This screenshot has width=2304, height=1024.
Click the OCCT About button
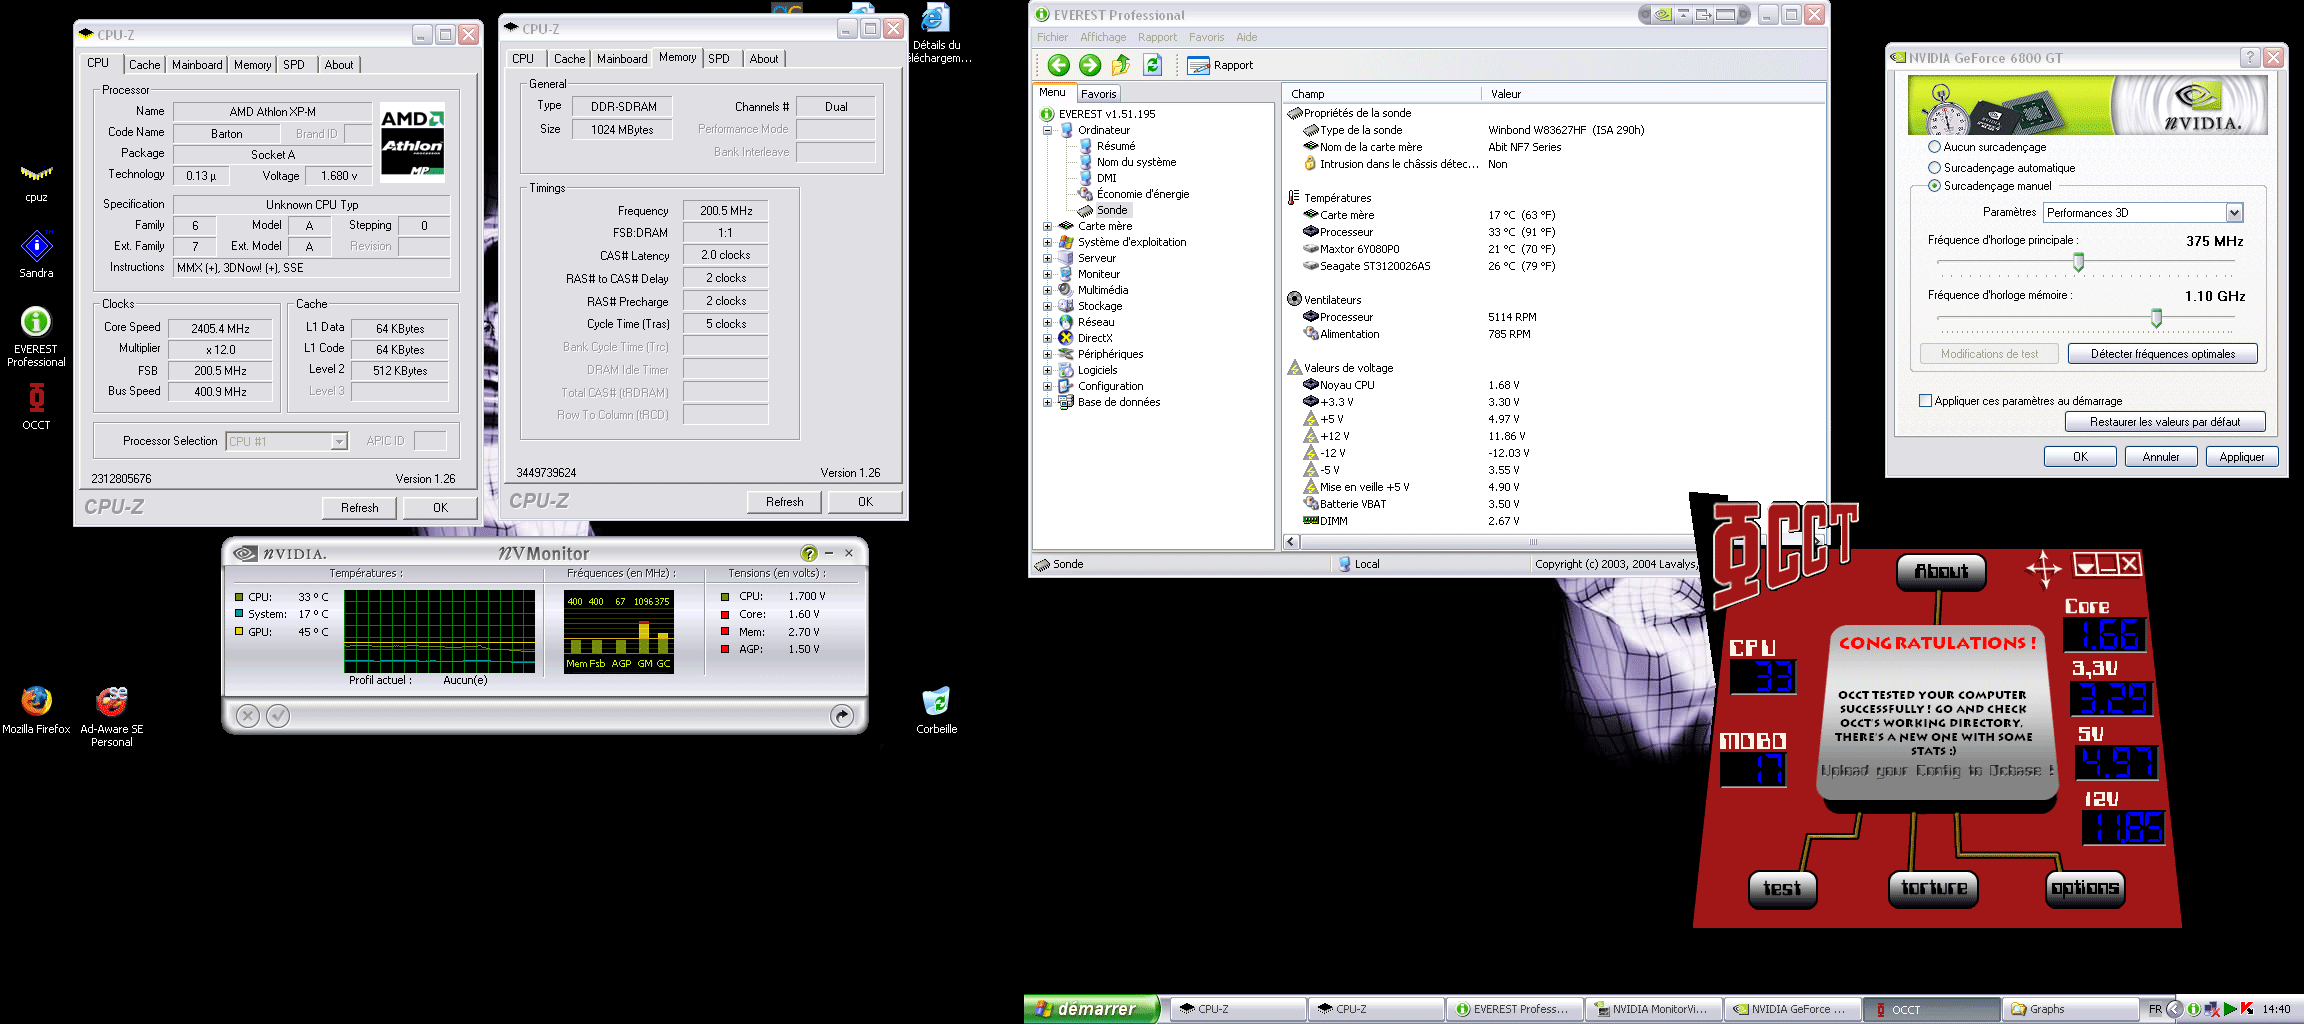(x=1941, y=571)
